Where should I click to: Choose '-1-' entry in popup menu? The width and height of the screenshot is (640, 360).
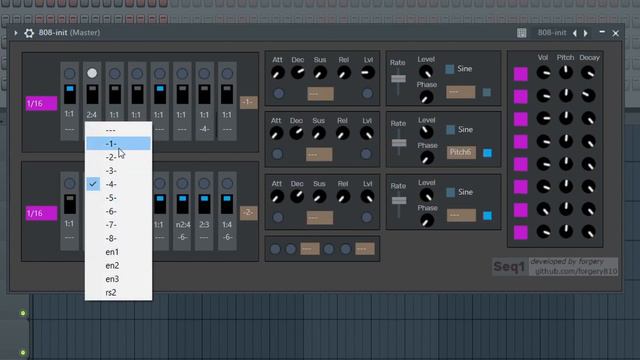(118, 144)
